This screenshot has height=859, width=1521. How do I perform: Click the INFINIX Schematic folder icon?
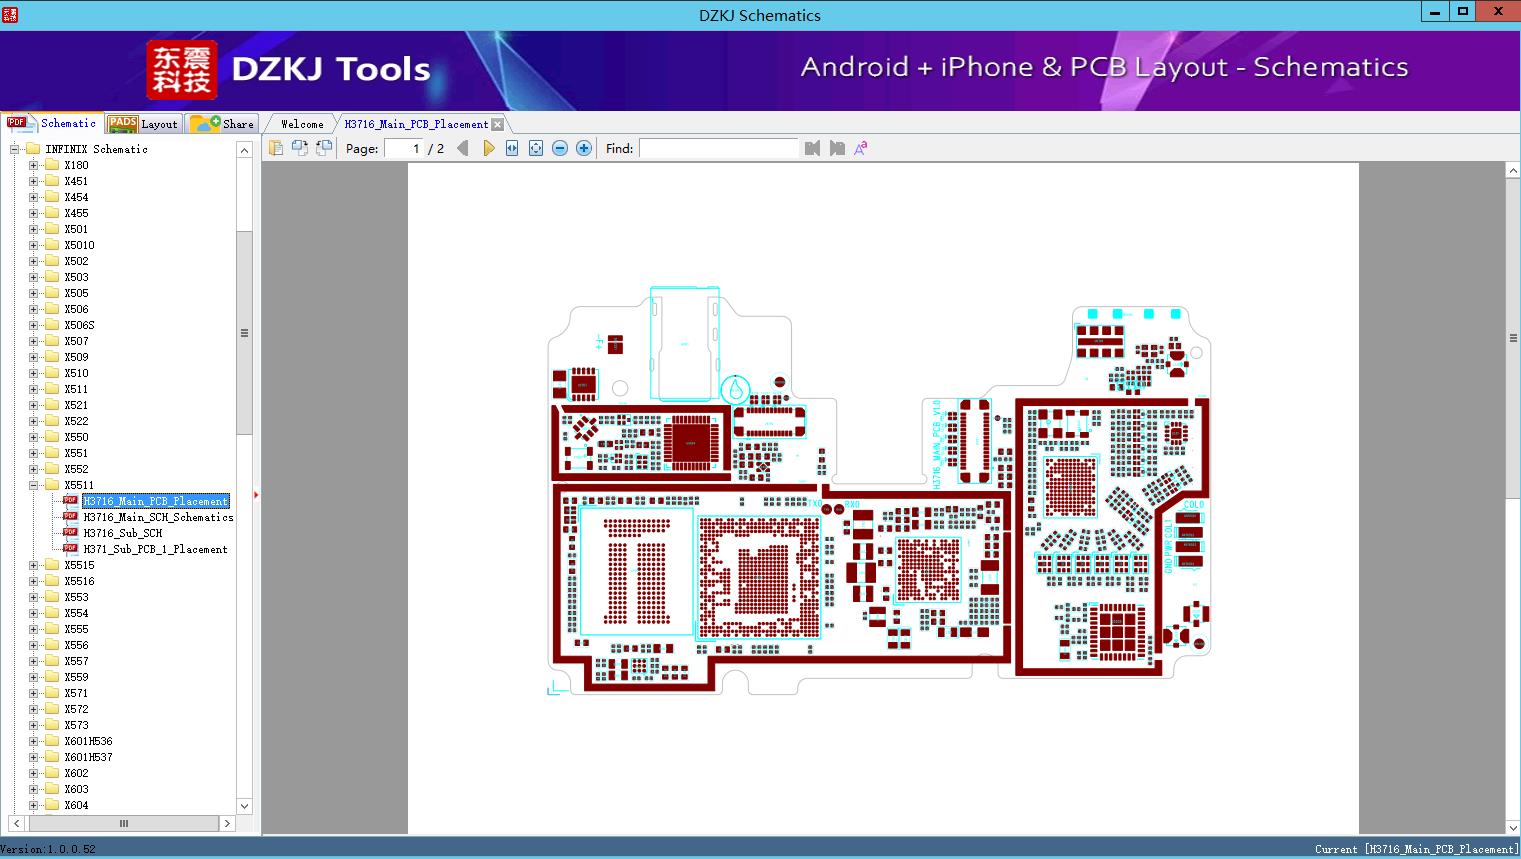[33, 149]
